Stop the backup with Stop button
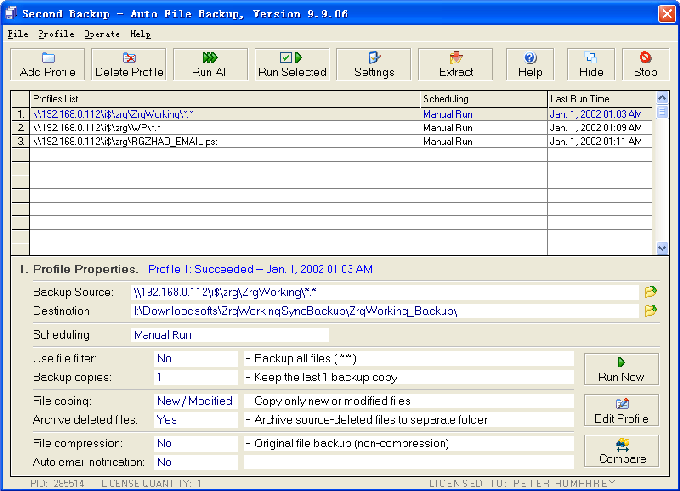The height and width of the screenshot is (491, 680). tap(646, 64)
